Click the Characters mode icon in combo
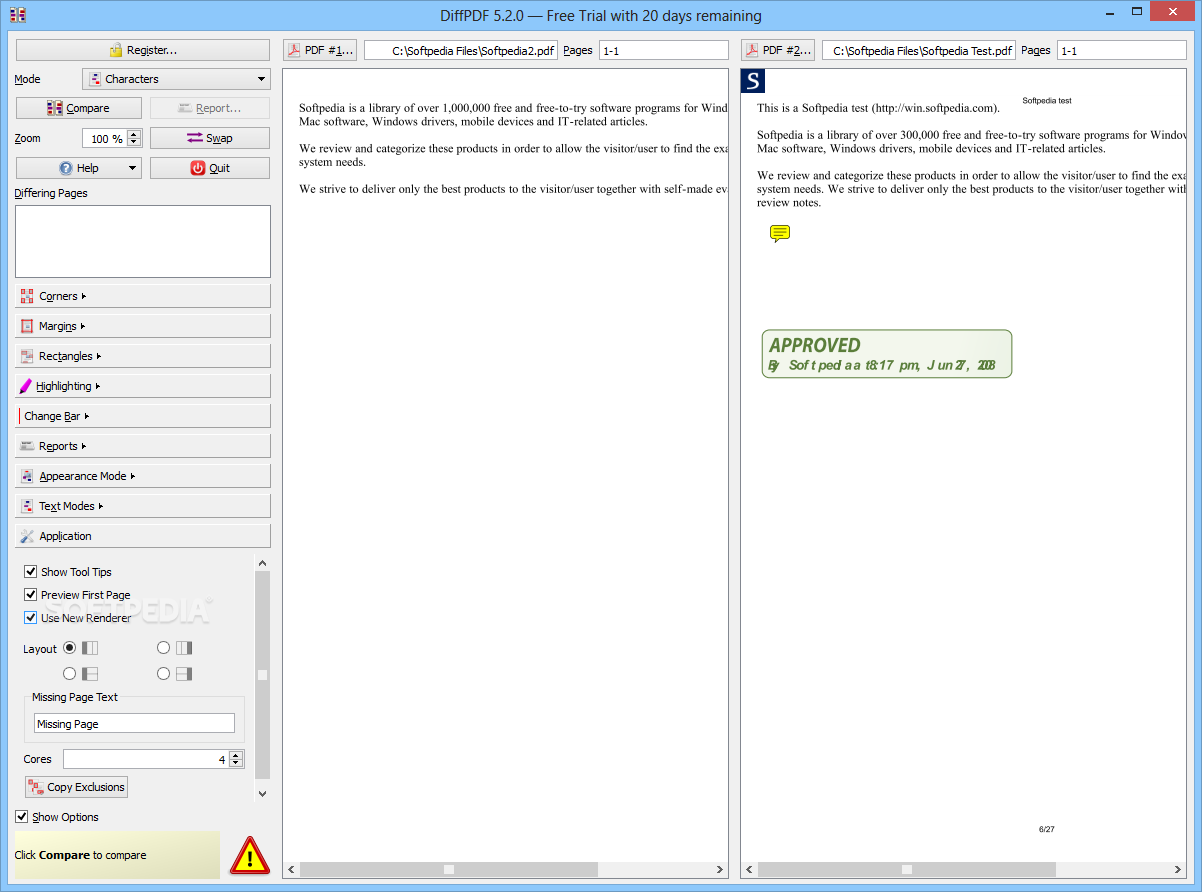Image resolution: width=1202 pixels, height=892 pixels. pyautogui.click(x=95, y=79)
